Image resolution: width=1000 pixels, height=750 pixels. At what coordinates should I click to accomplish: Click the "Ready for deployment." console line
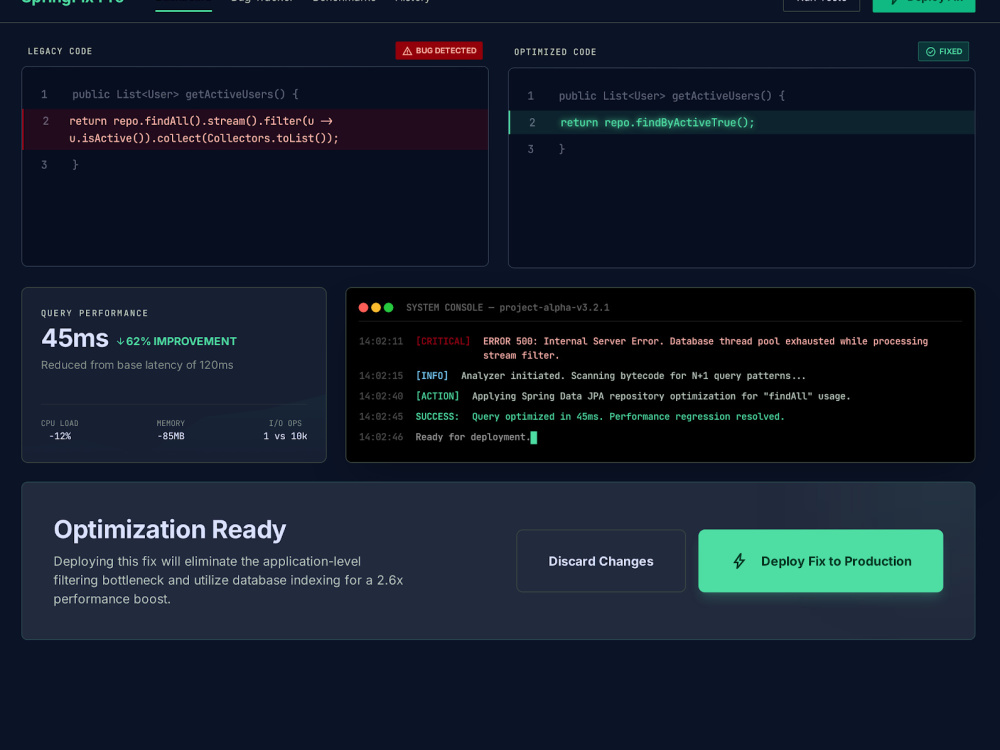[473, 437]
